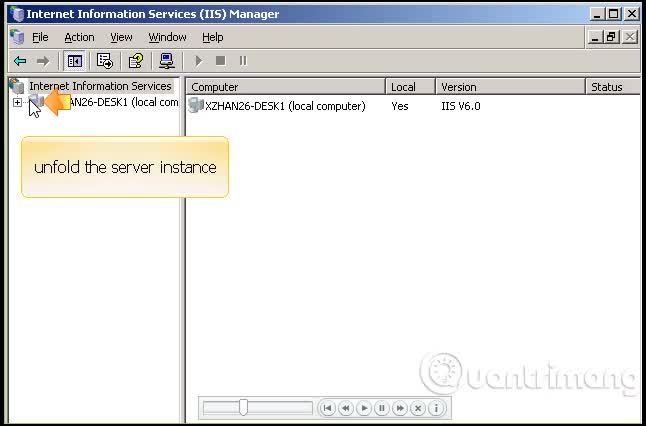
Task: Click the Internet Information Services tree root icon
Action: (17, 86)
